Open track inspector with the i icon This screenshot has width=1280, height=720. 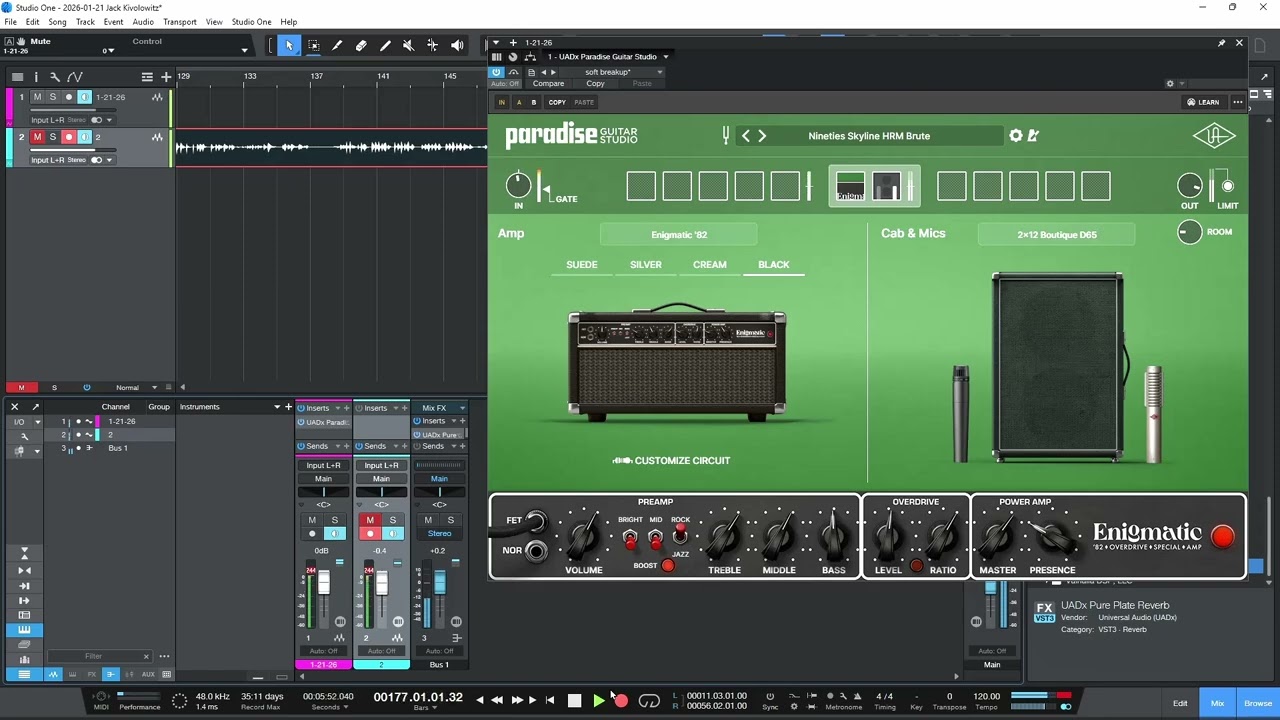[36, 77]
